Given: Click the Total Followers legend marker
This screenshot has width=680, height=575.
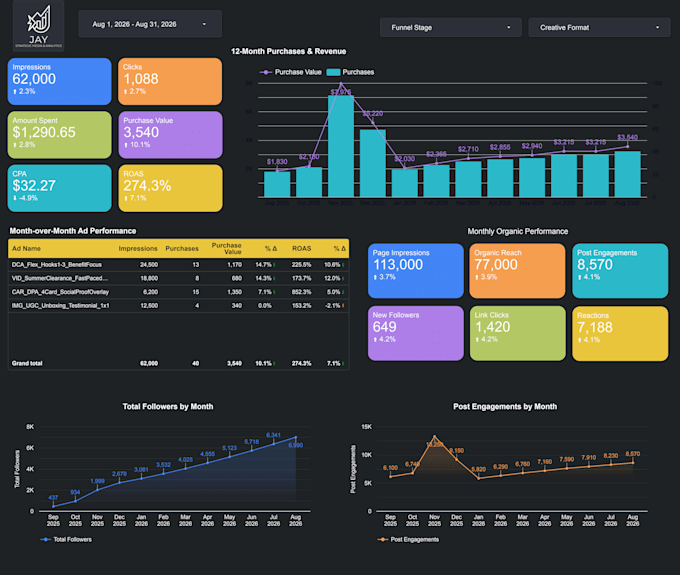Looking at the screenshot, I should point(45,539).
